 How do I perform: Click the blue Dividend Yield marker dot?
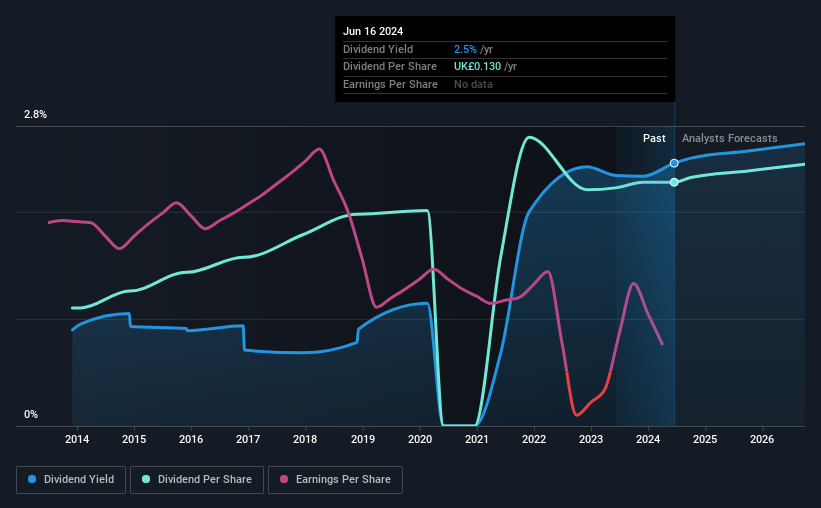pyautogui.click(x=674, y=163)
